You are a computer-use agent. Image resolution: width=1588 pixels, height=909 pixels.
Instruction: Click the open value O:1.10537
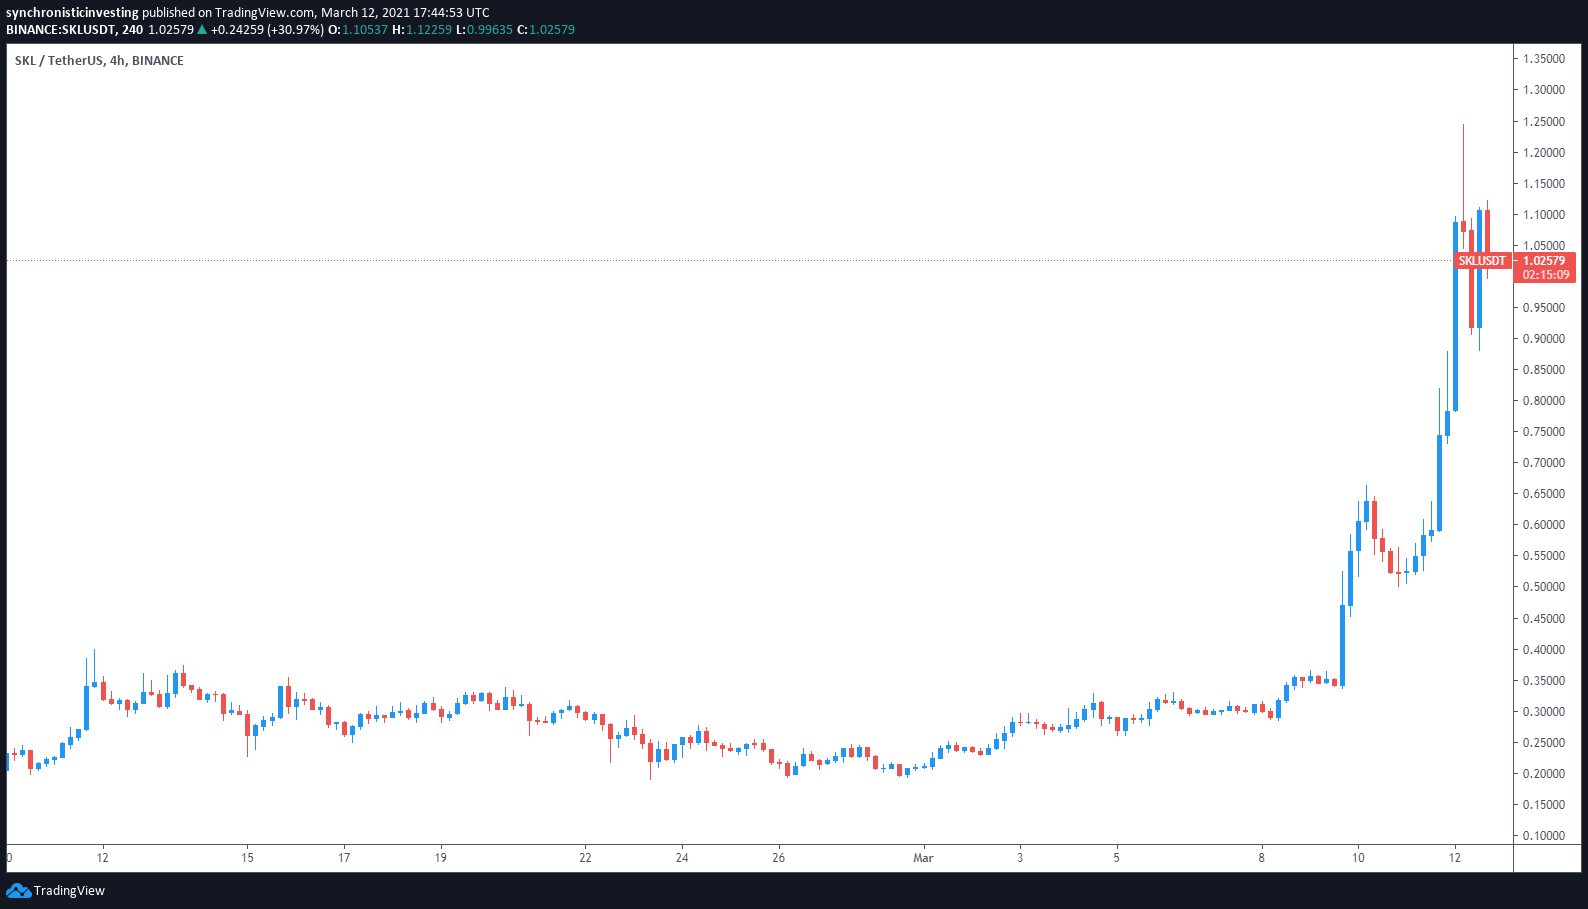tap(357, 30)
